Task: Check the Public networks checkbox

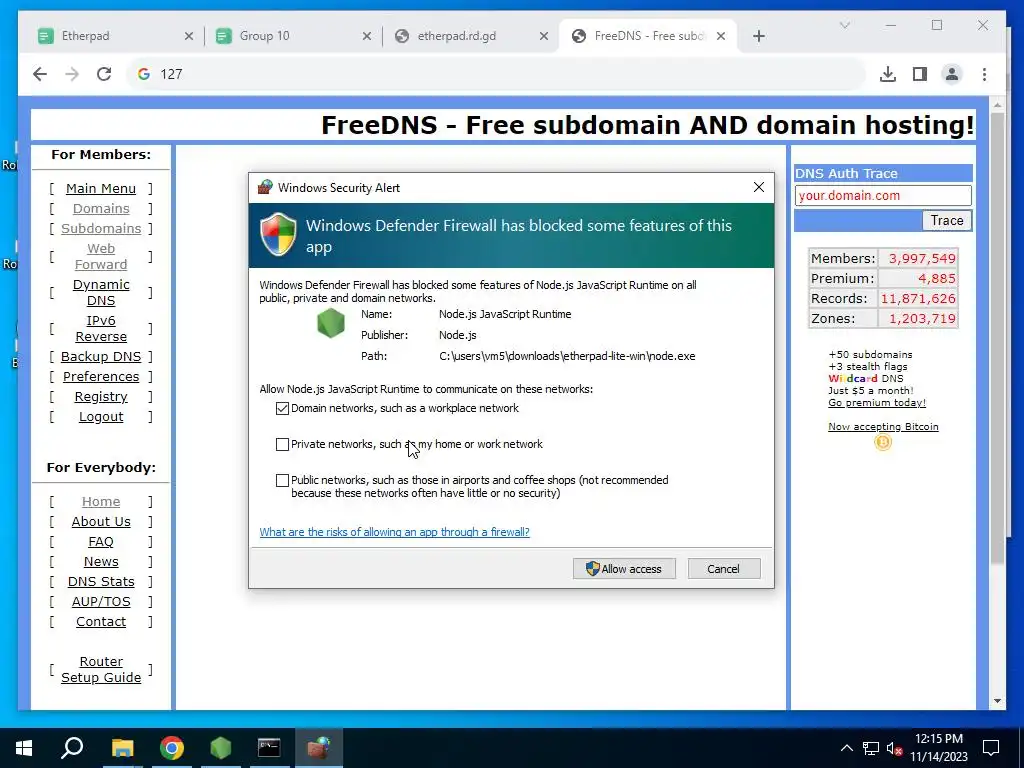Action: coord(282,481)
